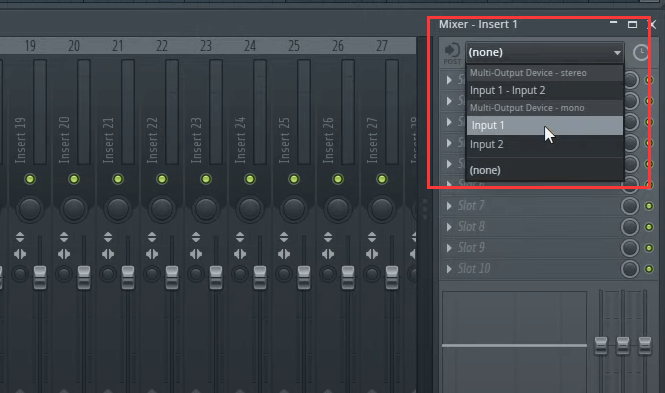665x393 pixels.
Task: Click the Slot 9 mix level knob
Action: click(x=630, y=248)
